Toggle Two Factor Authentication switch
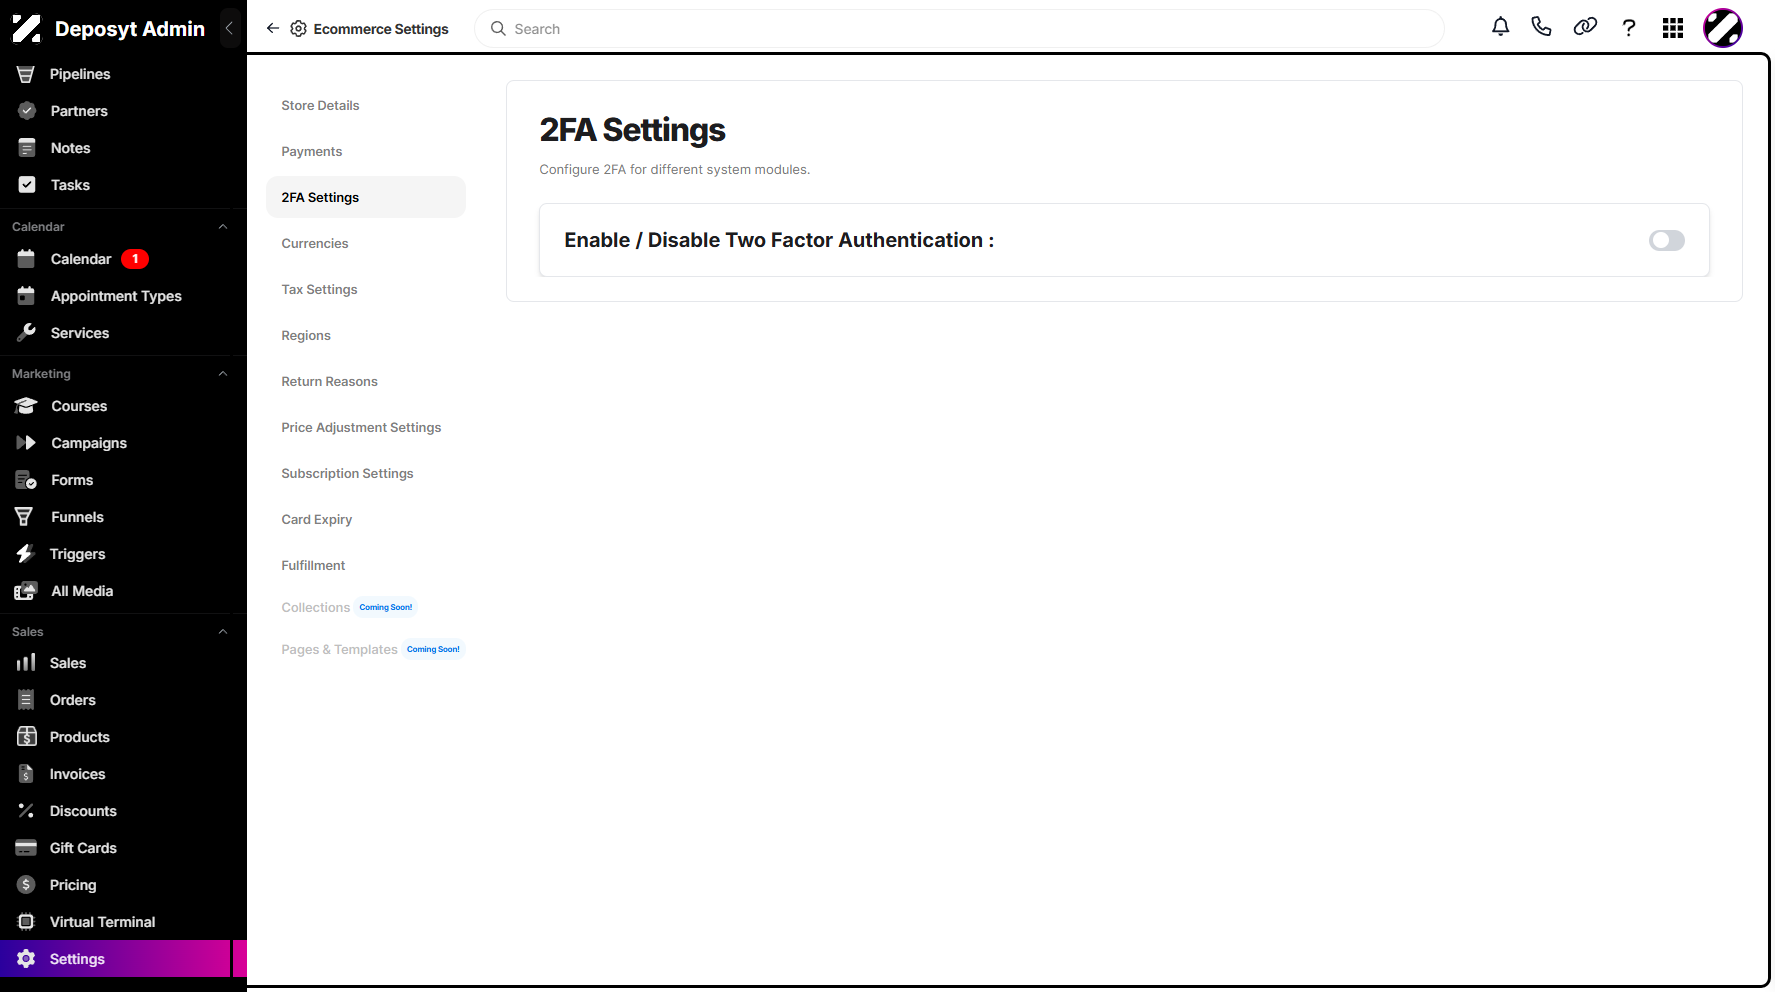1775x992 pixels. pyautogui.click(x=1666, y=240)
